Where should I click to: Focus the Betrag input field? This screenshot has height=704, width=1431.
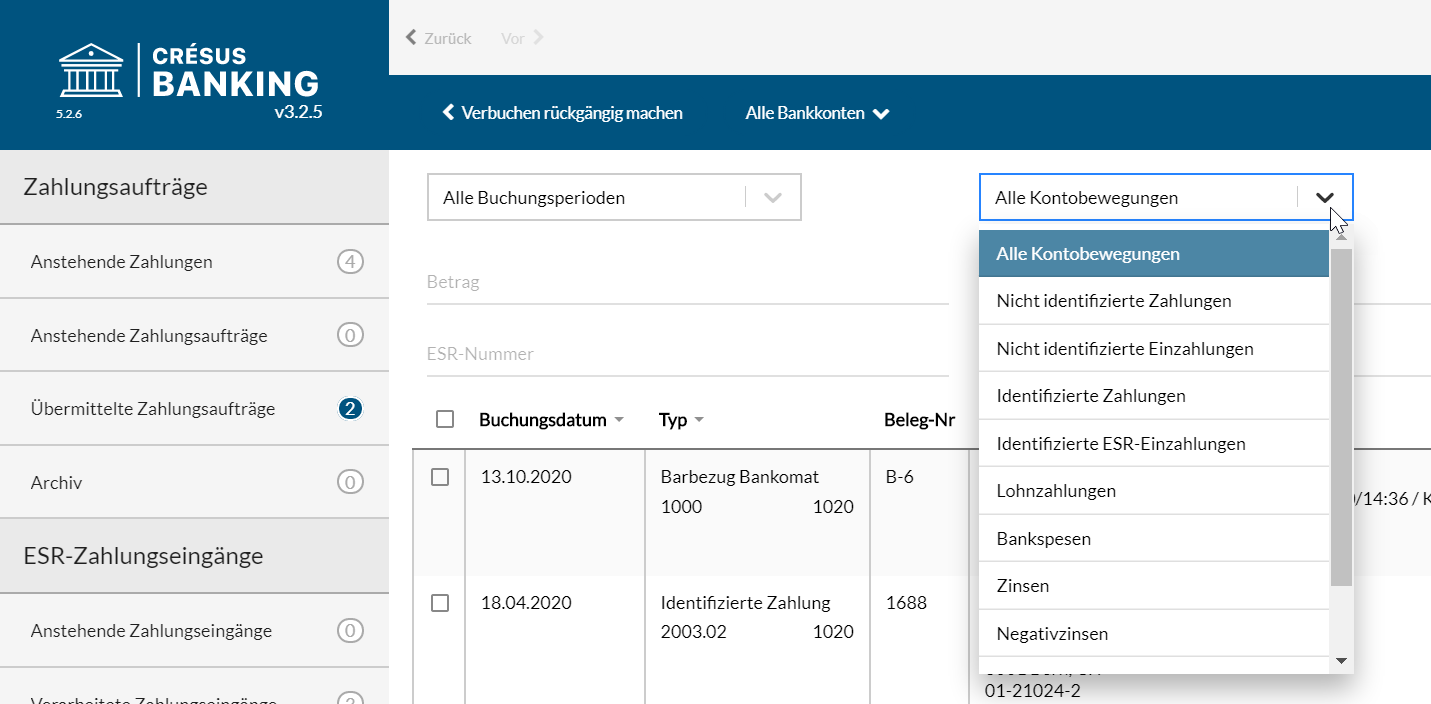pos(687,283)
